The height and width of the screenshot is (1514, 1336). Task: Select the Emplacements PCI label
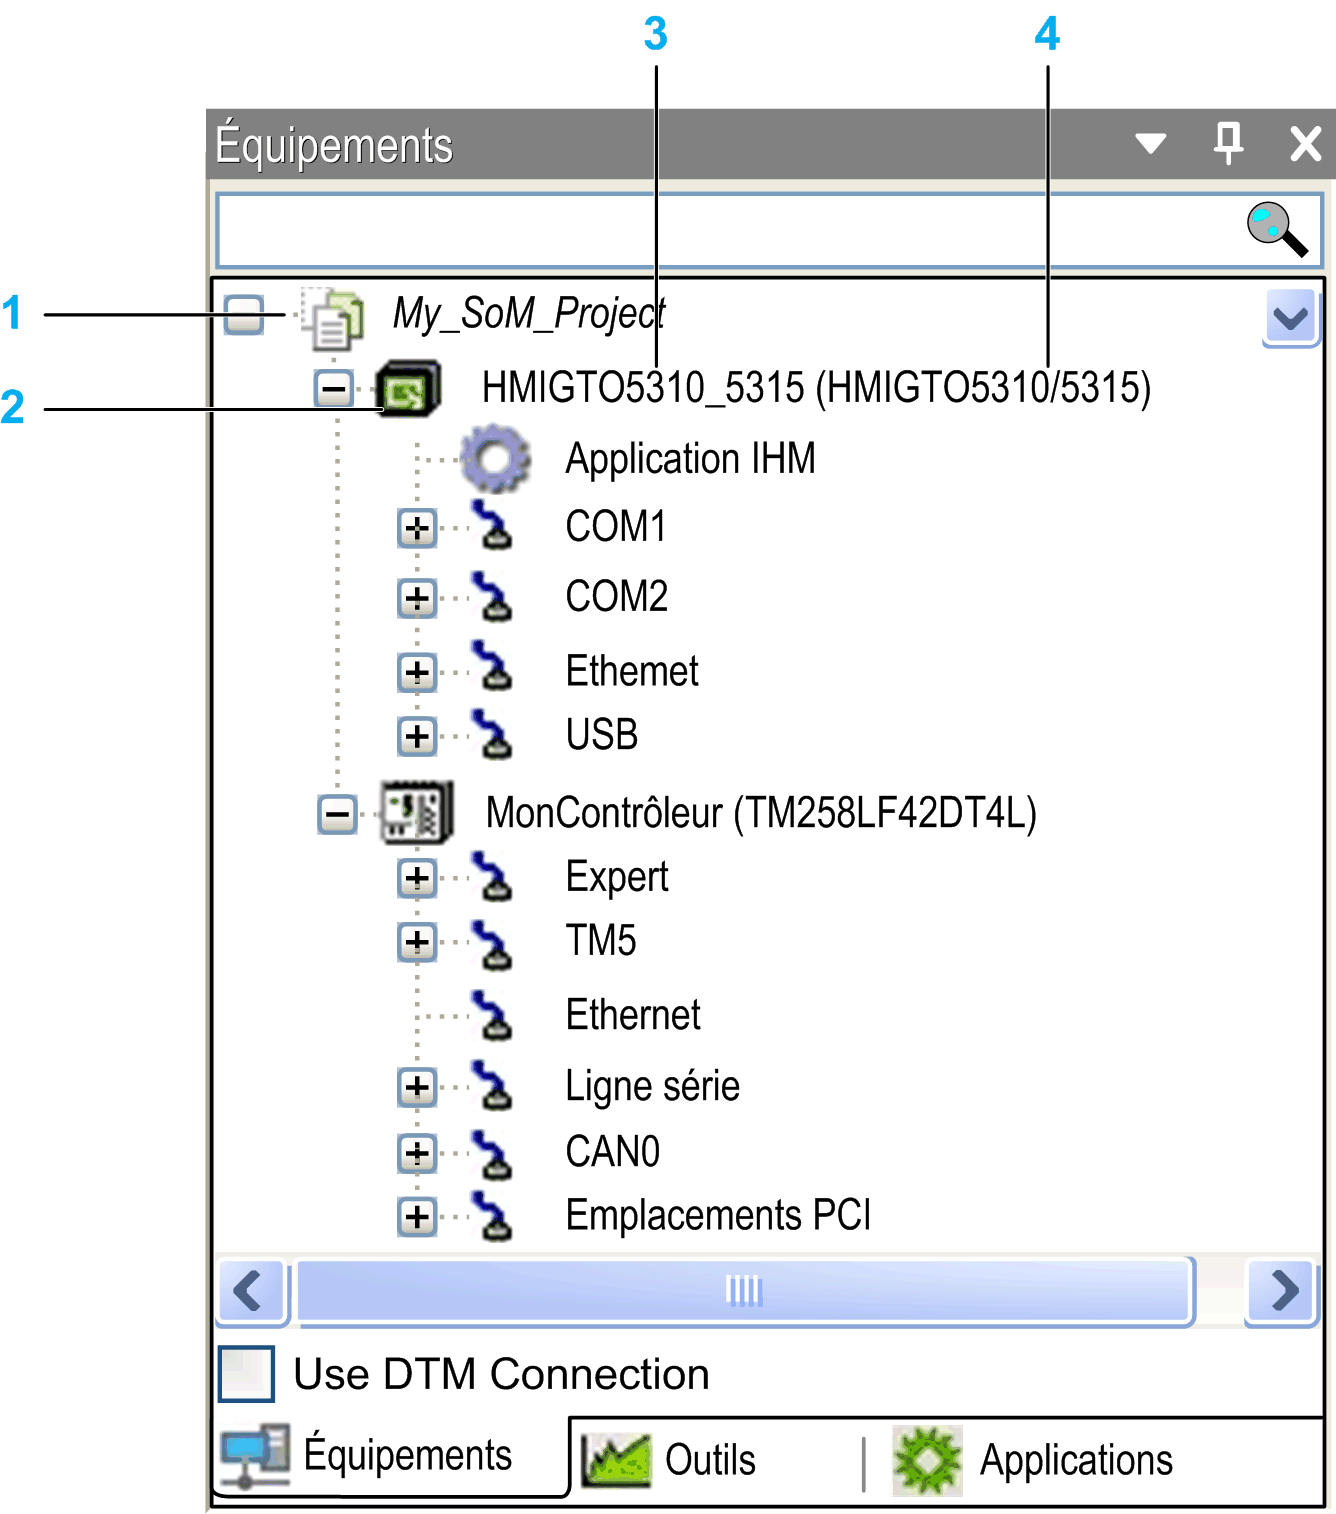click(x=718, y=1216)
